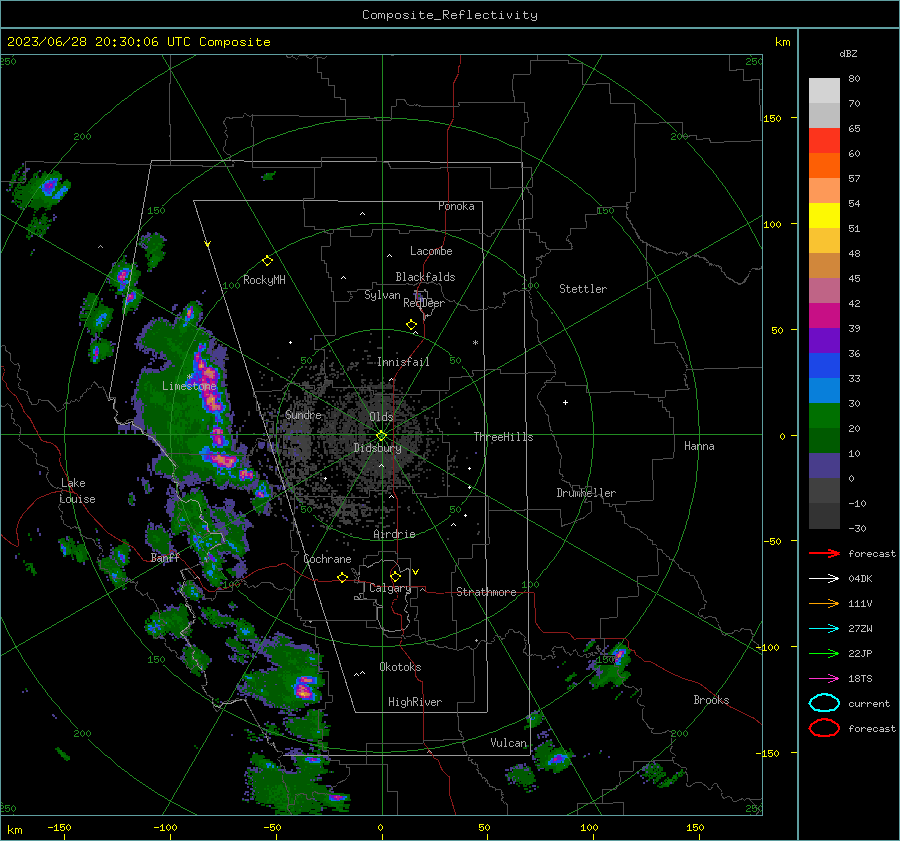Select the bright yellow 54-51 dBZ swatch
Screen dimensions: 900x841
(824, 216)
